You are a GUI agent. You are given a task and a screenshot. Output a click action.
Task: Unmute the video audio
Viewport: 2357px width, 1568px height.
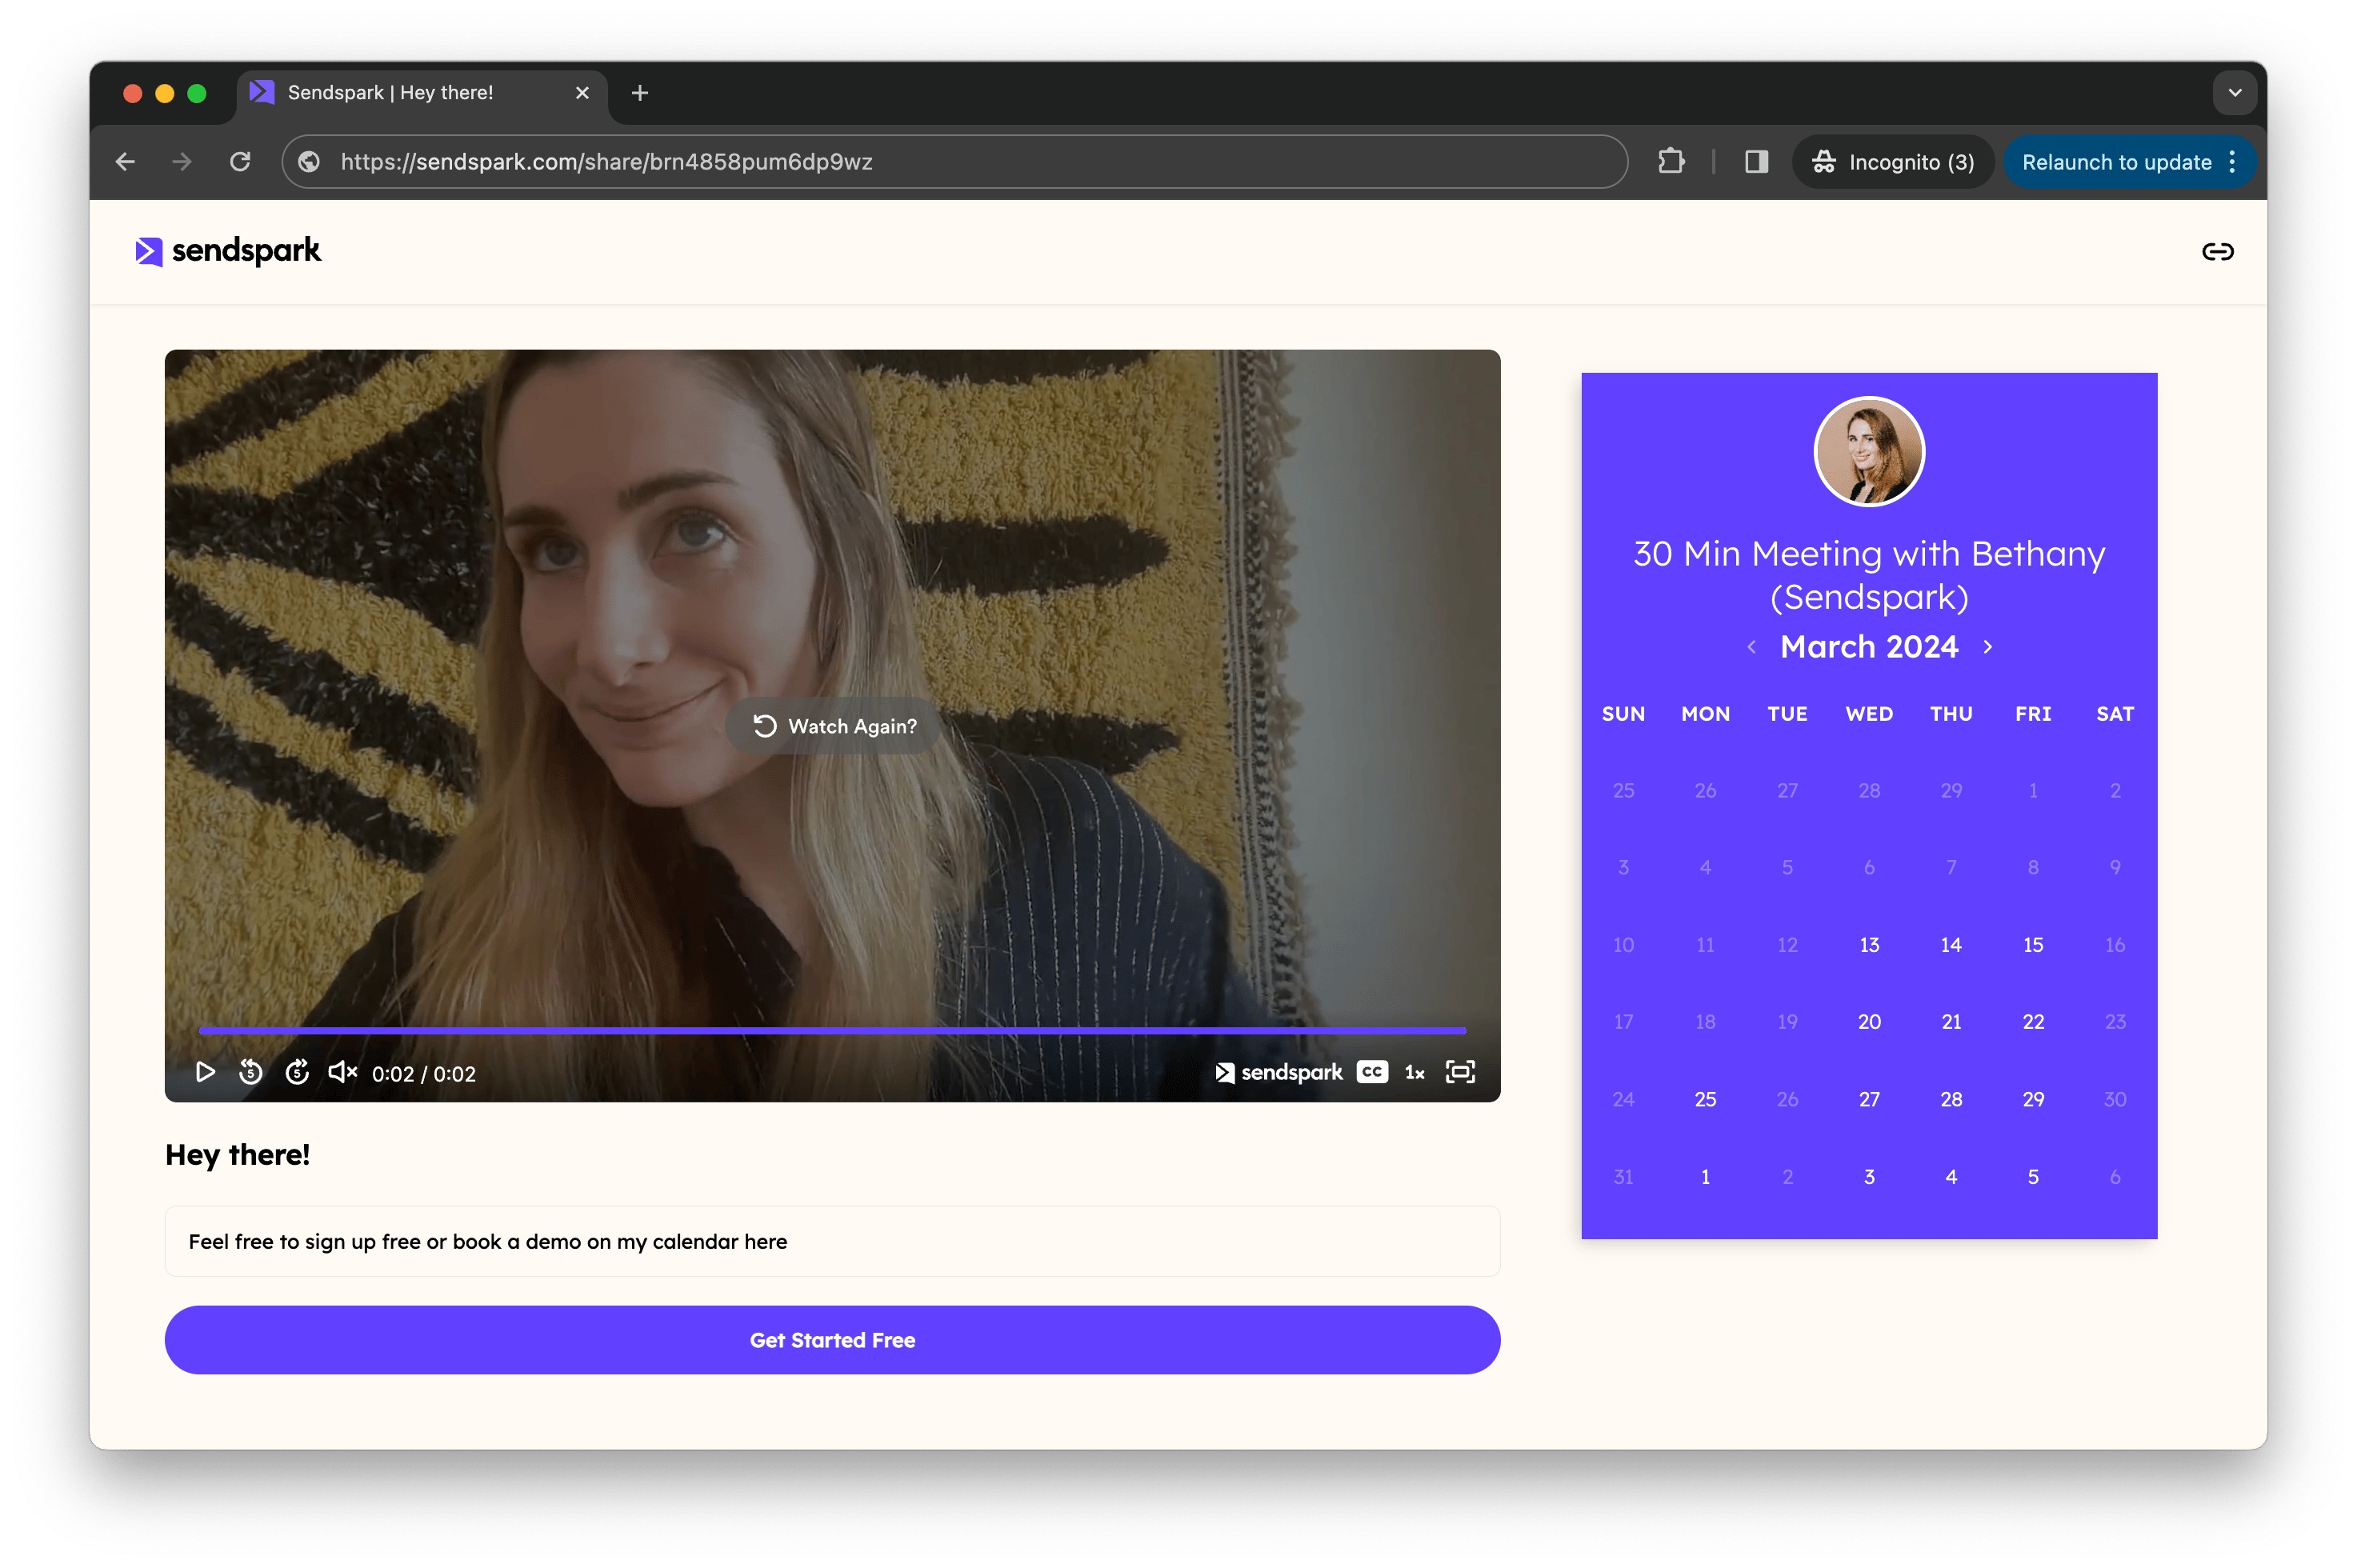342,1072
